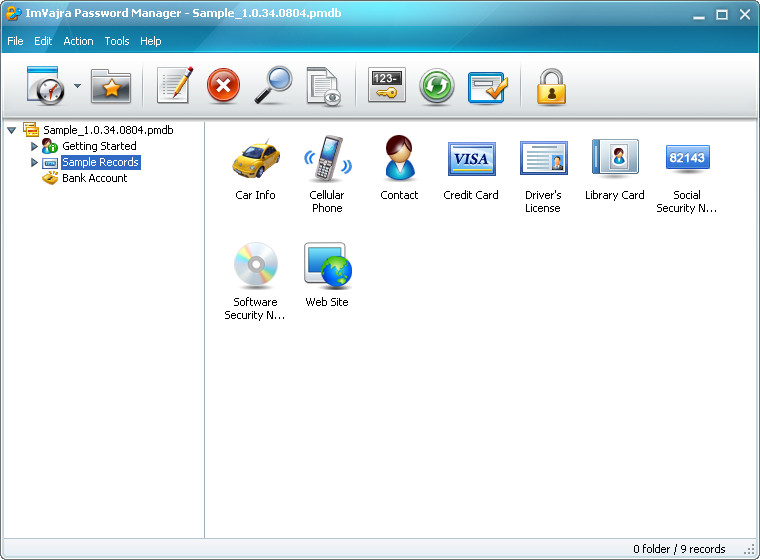
Task: Select Getting Started in the tree
Action: pos(99,146)
